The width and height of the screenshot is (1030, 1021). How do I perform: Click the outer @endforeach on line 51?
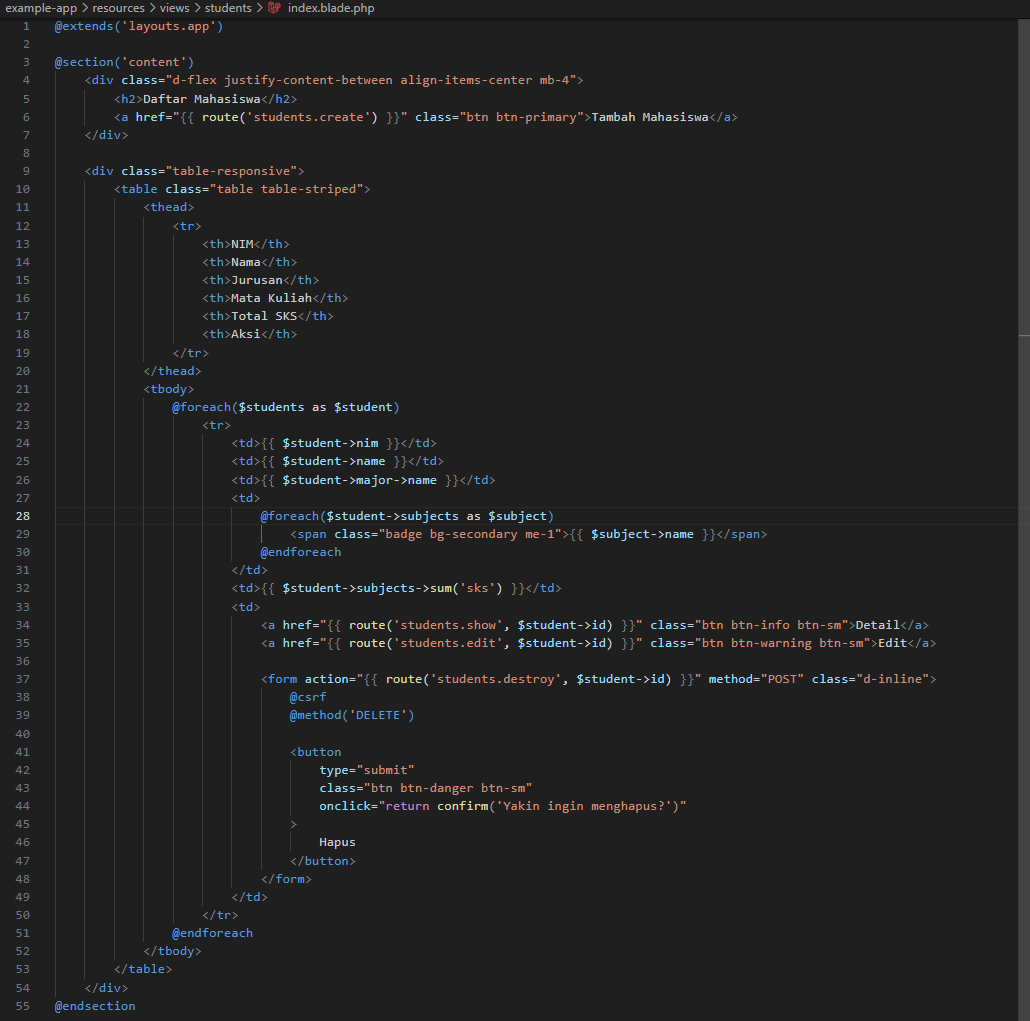point(212,932)
